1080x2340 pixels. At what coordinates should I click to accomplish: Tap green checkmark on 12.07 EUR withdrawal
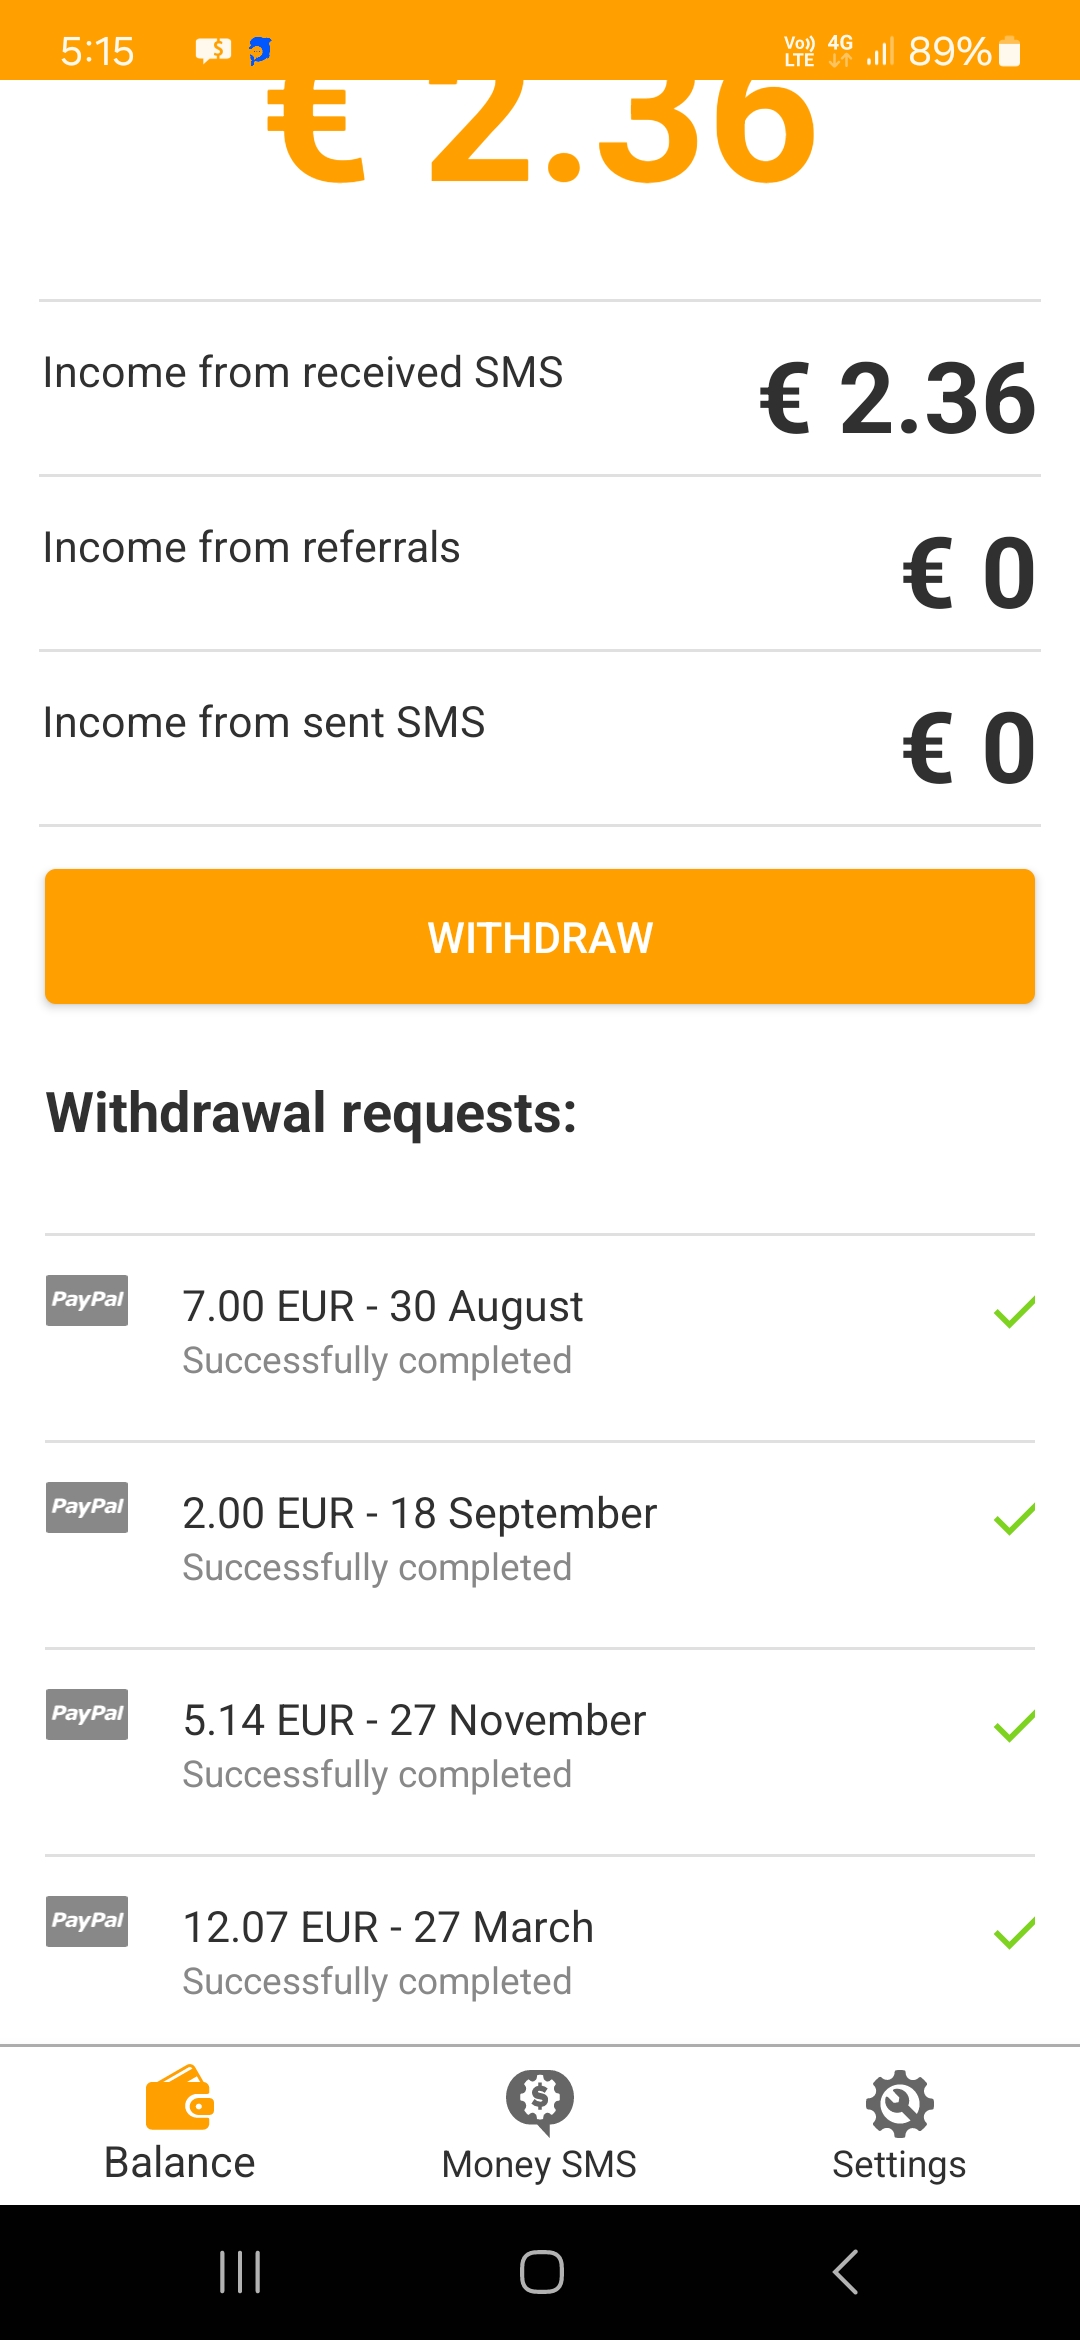[x=1014, y=1933]
